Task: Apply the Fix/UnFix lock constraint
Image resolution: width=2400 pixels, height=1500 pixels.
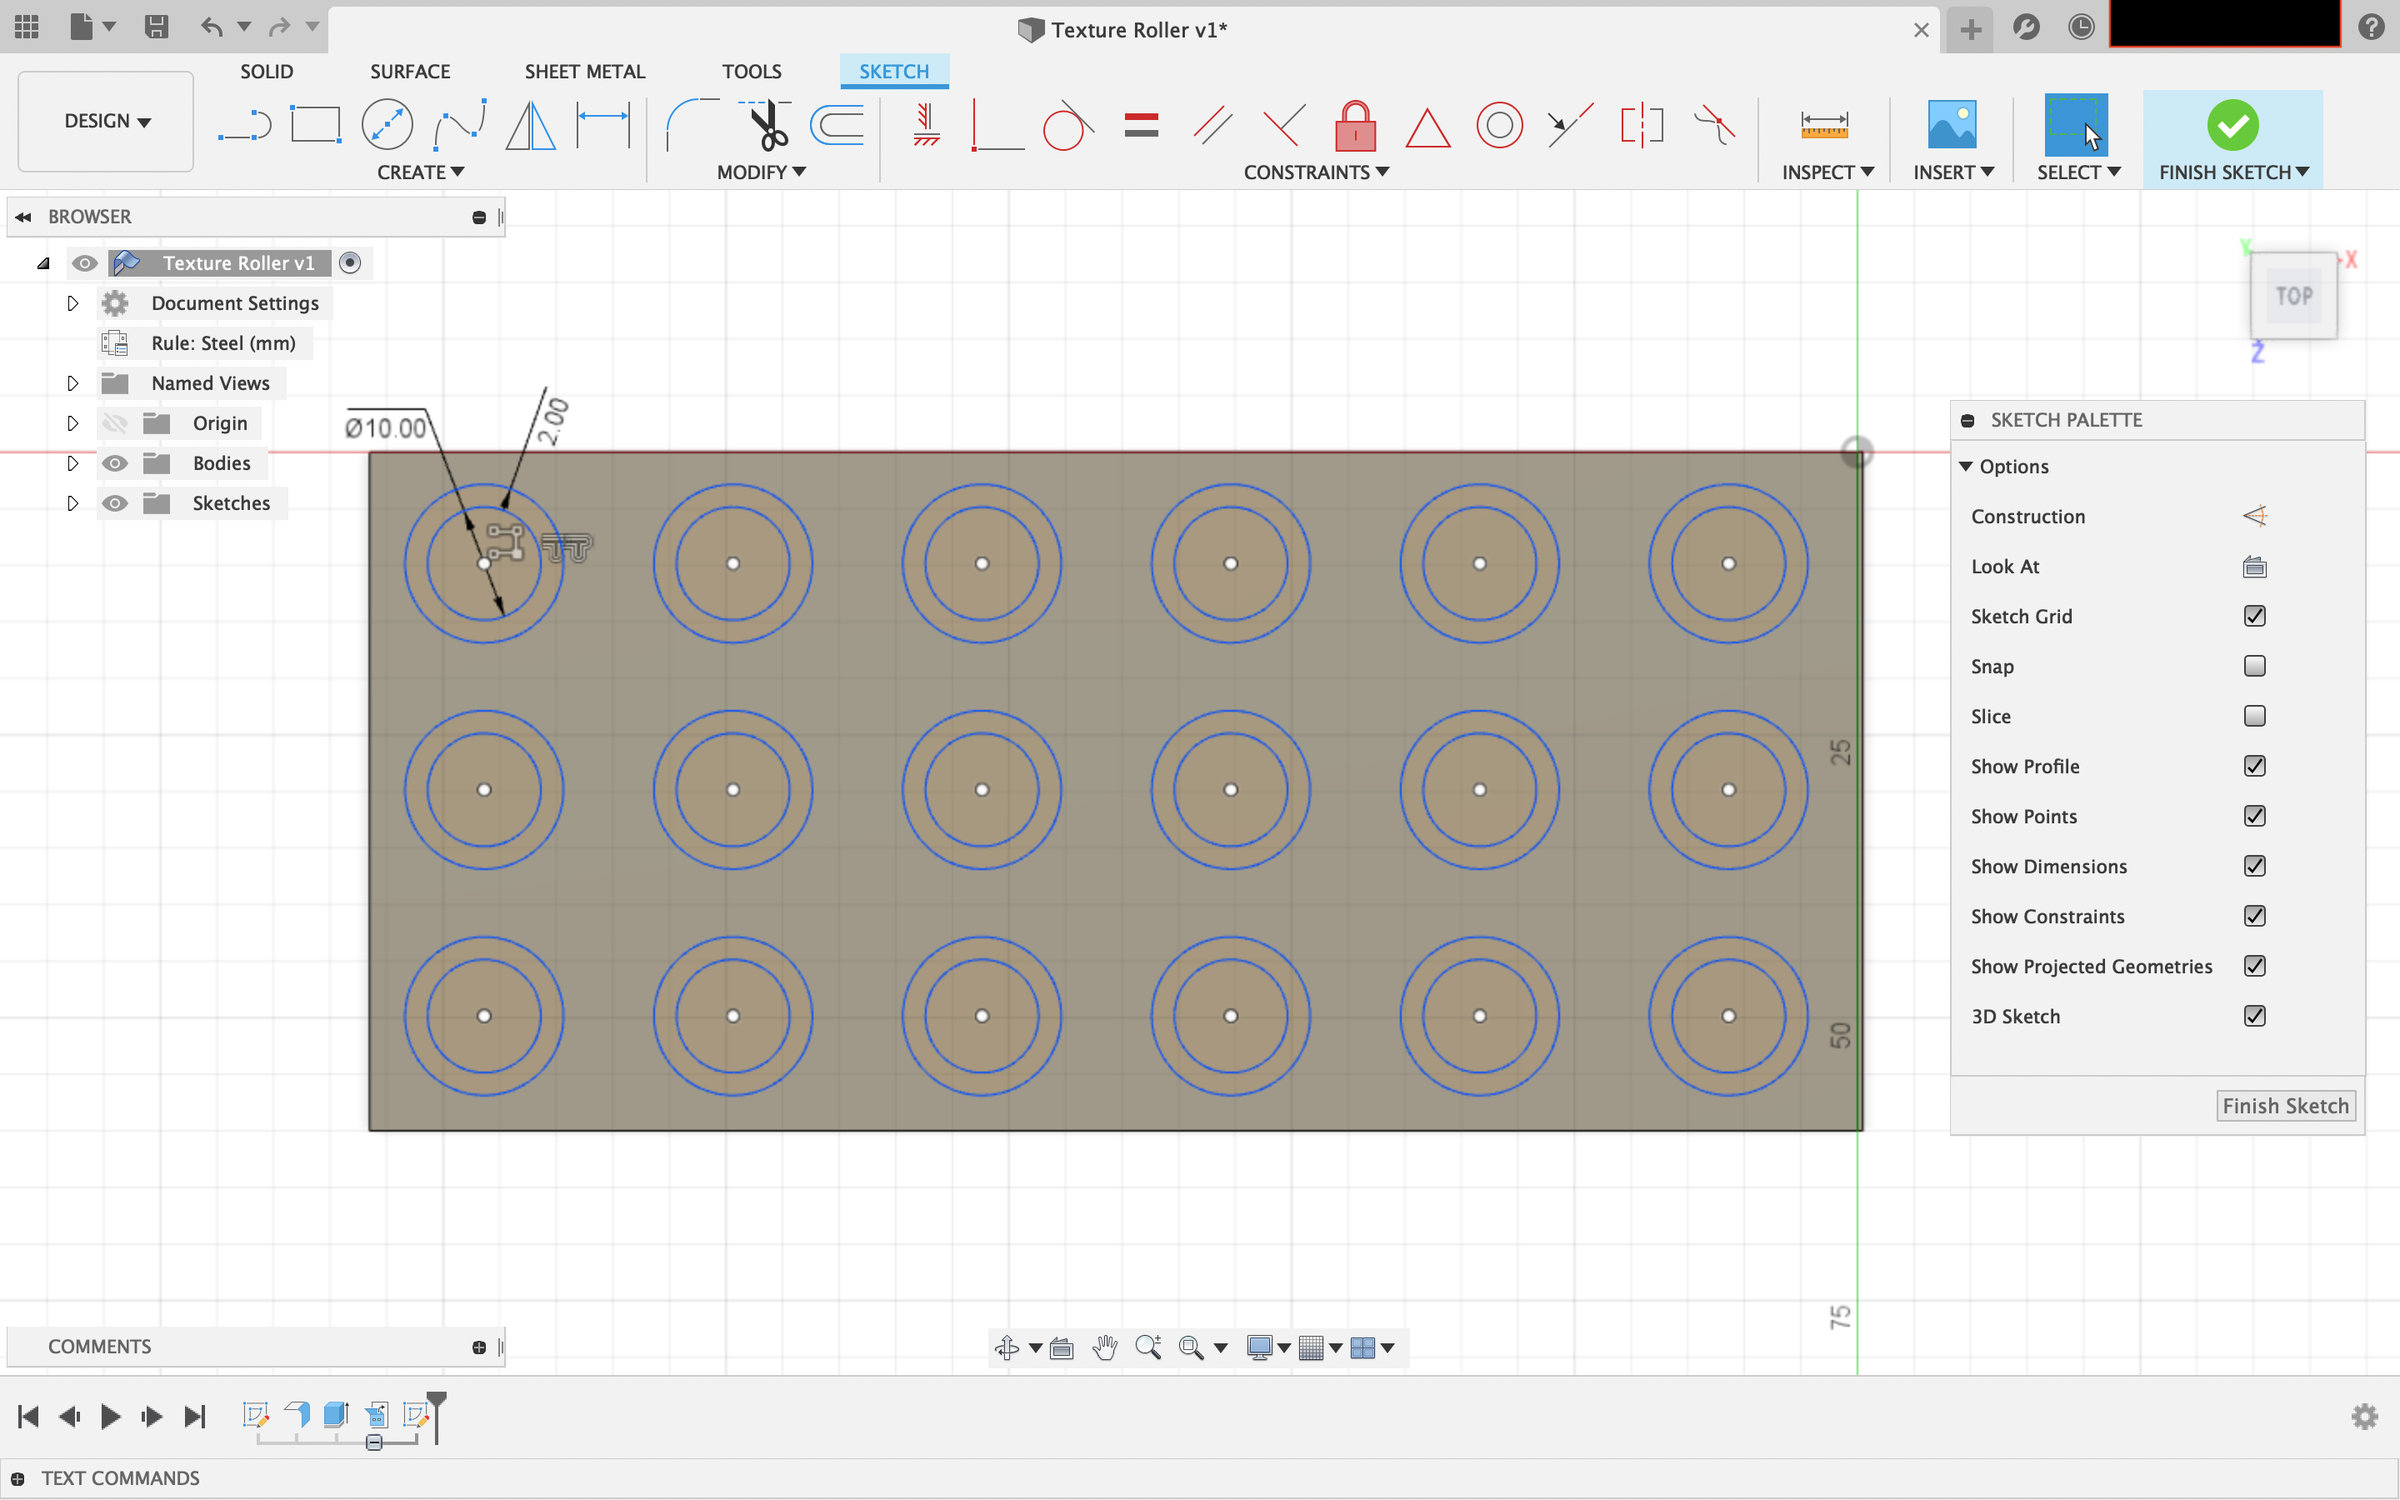Action: coord(1355,125)
